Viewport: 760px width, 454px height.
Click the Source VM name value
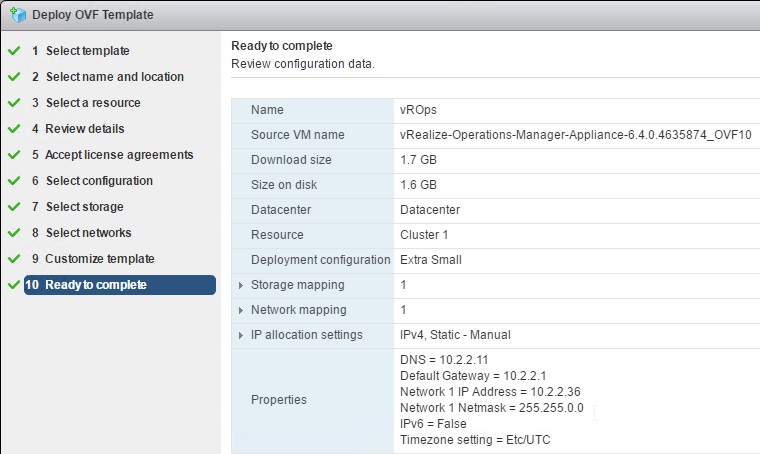(575, 135)
